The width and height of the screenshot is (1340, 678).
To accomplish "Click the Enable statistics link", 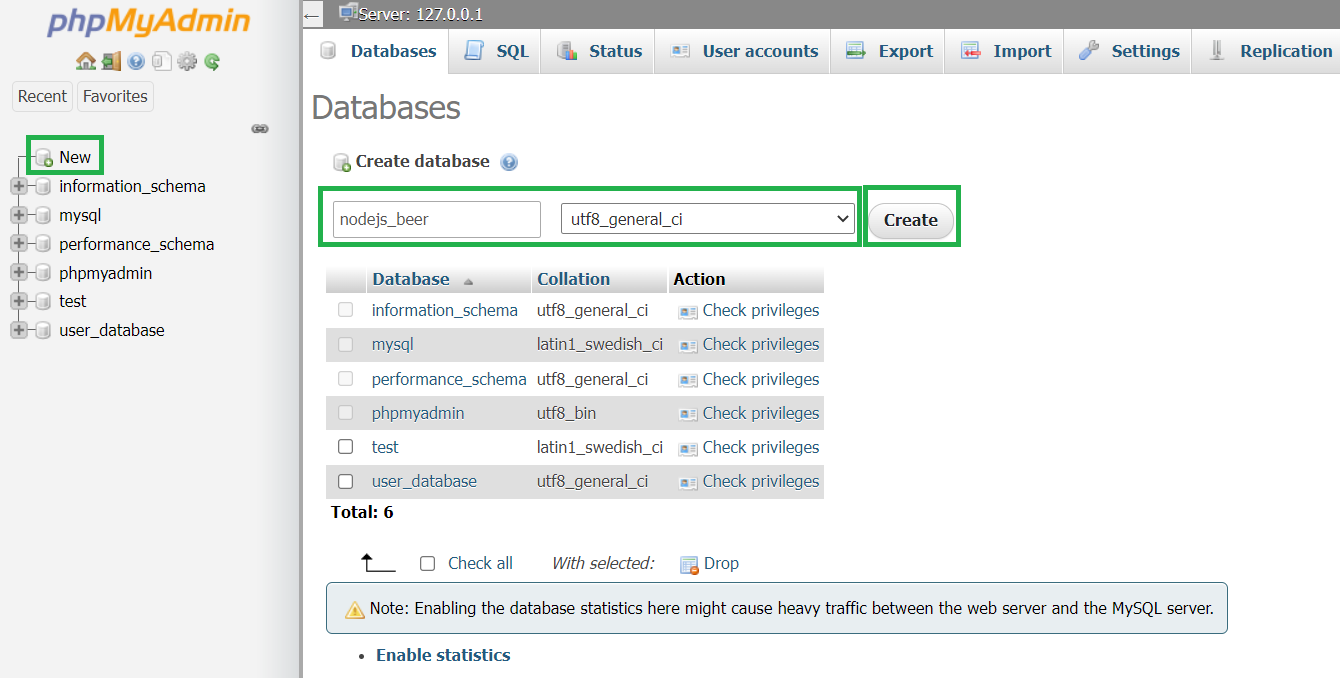I will (x=443, y=655).
